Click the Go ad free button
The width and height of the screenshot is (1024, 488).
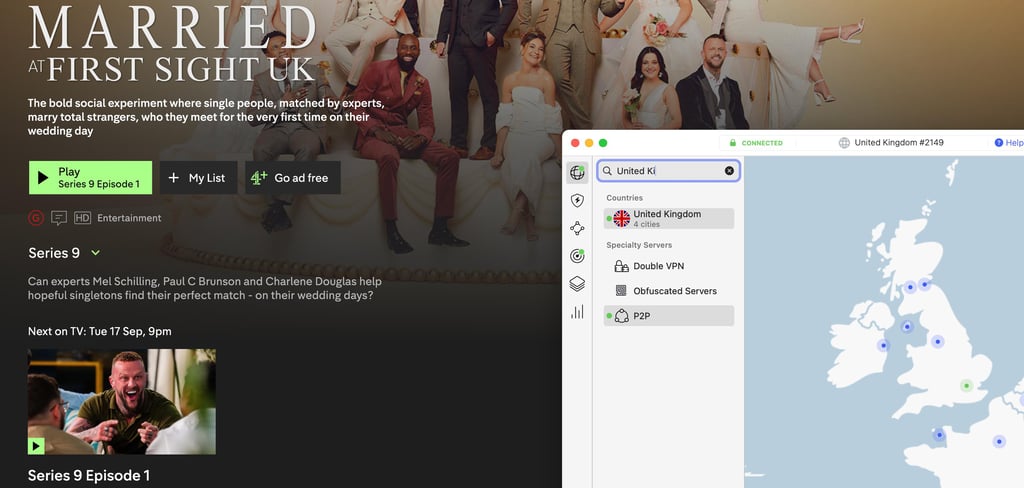(x=293, y=178)
